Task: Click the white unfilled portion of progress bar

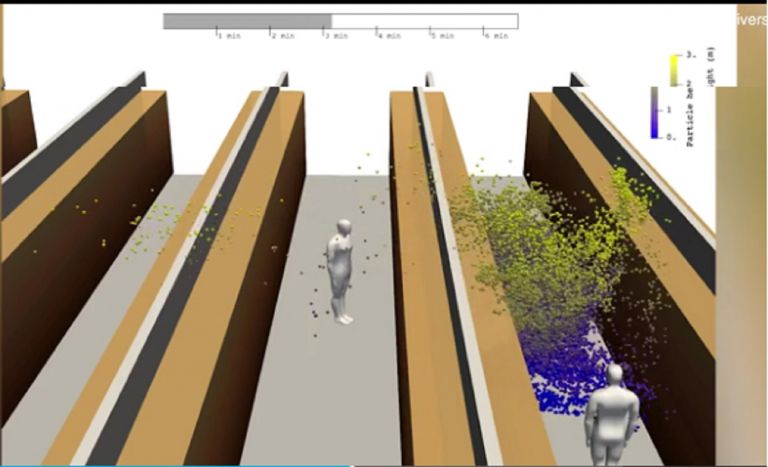Action: [x=425, y=21]
